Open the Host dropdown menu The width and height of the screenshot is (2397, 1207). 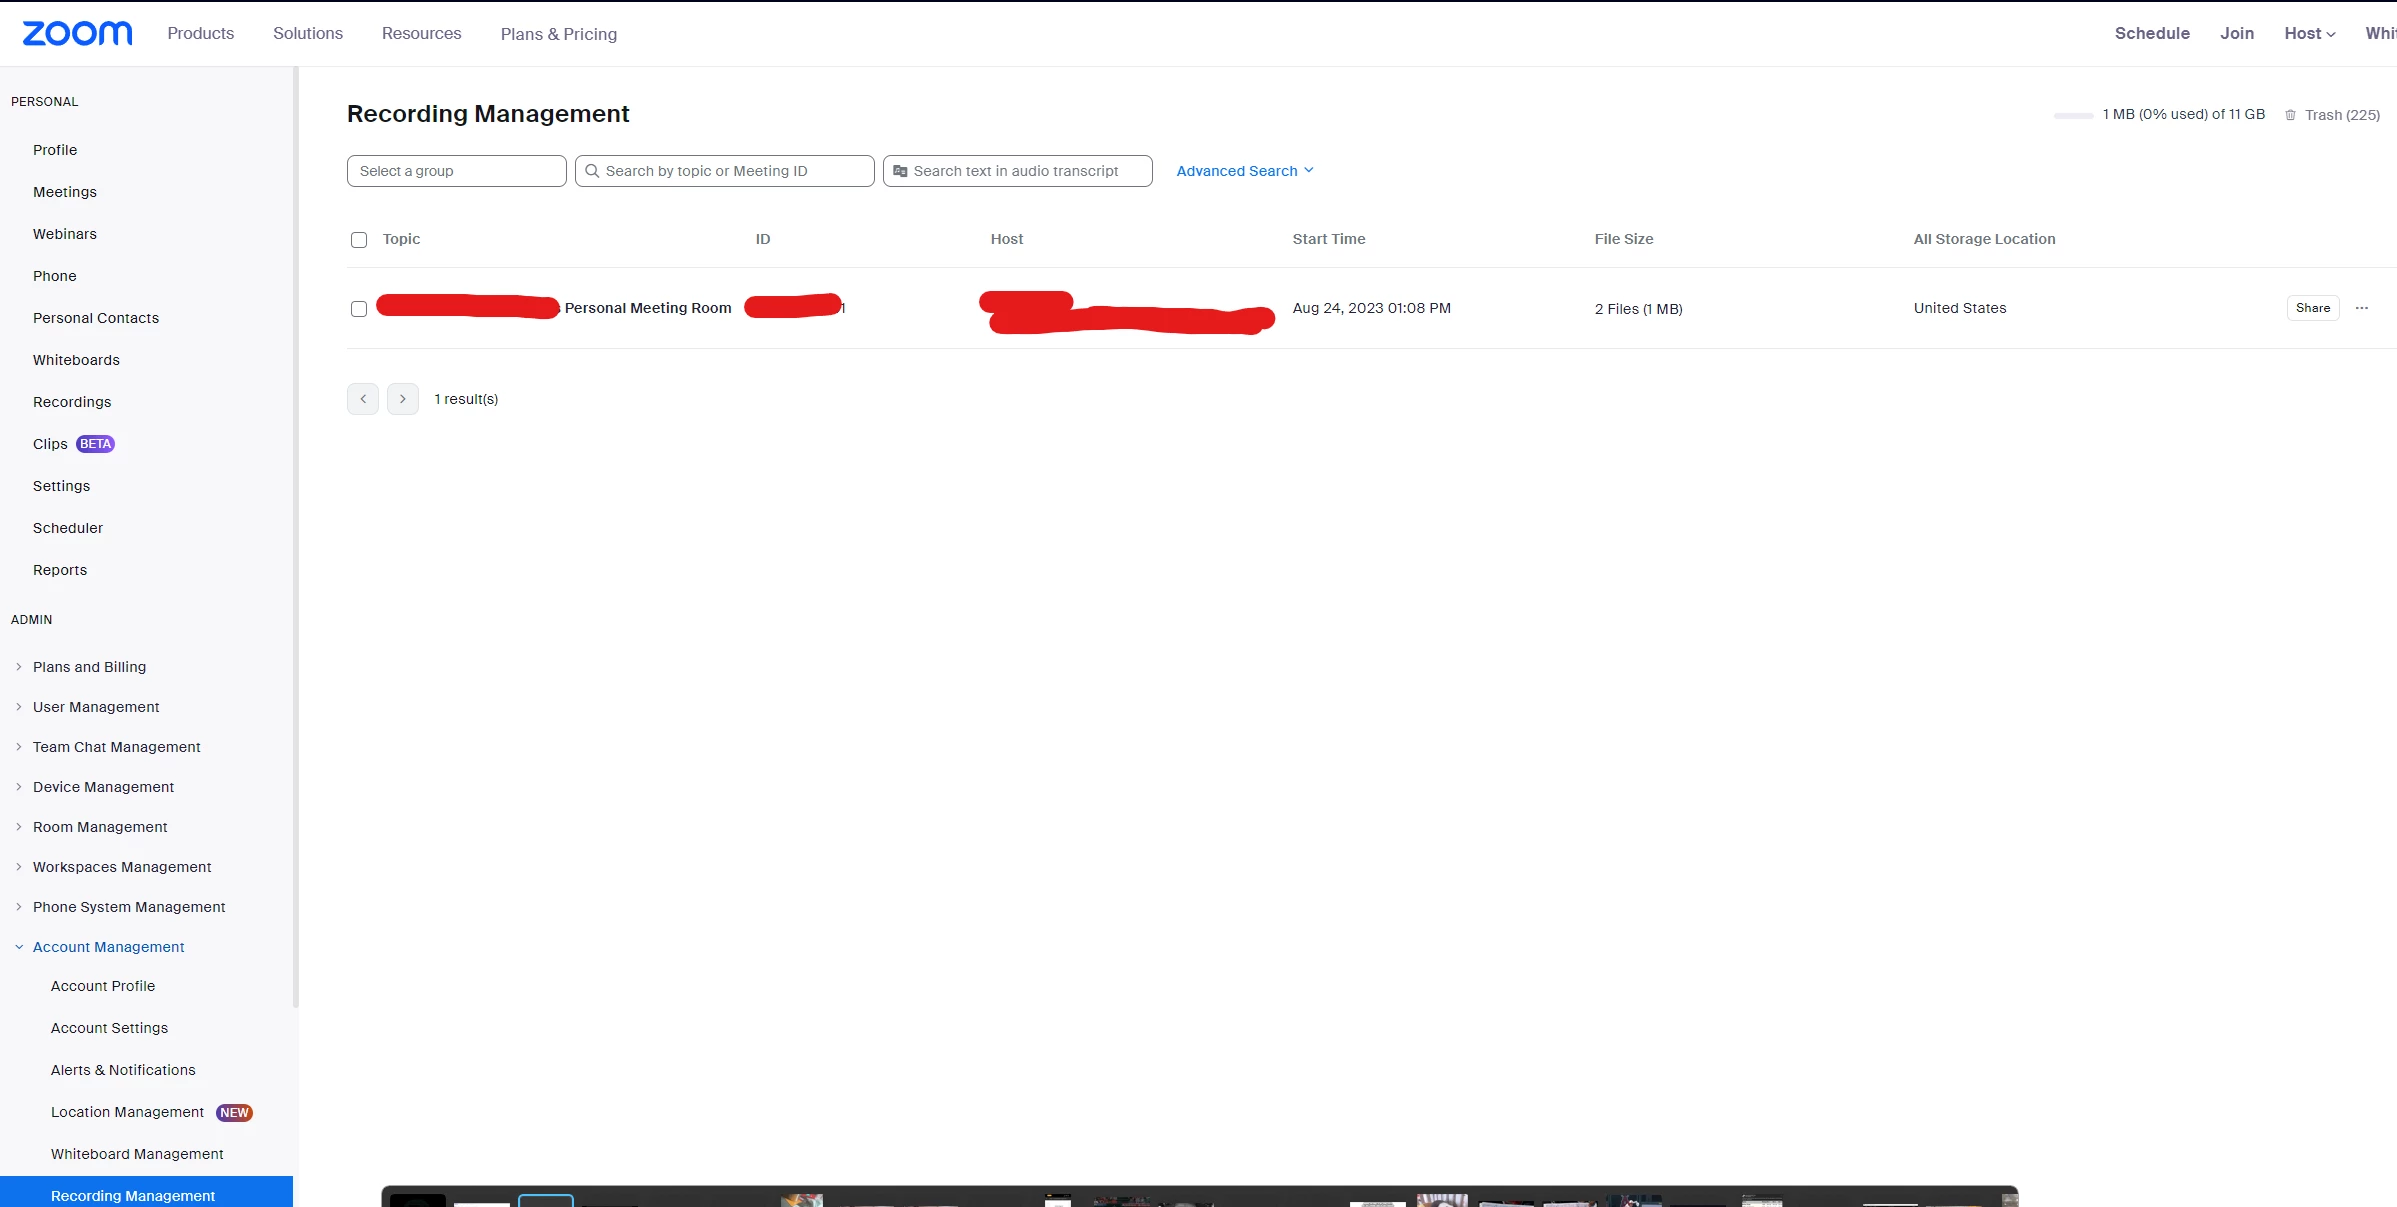click(x=2309, y=33)
